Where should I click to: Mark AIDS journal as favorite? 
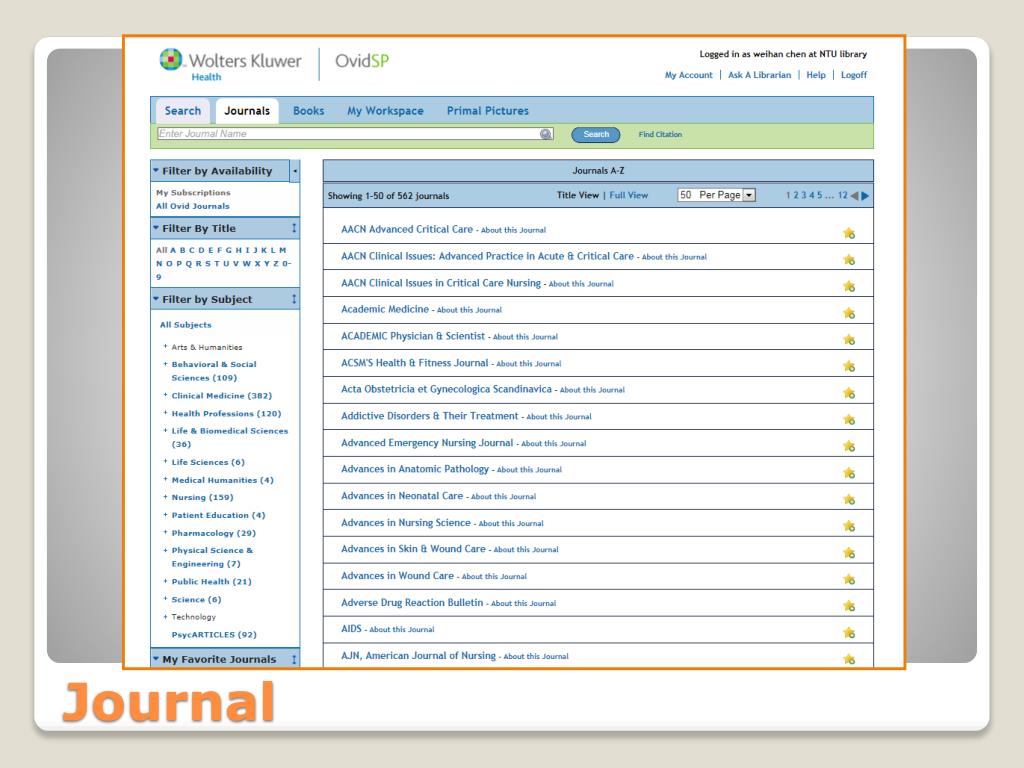[849, 633]
